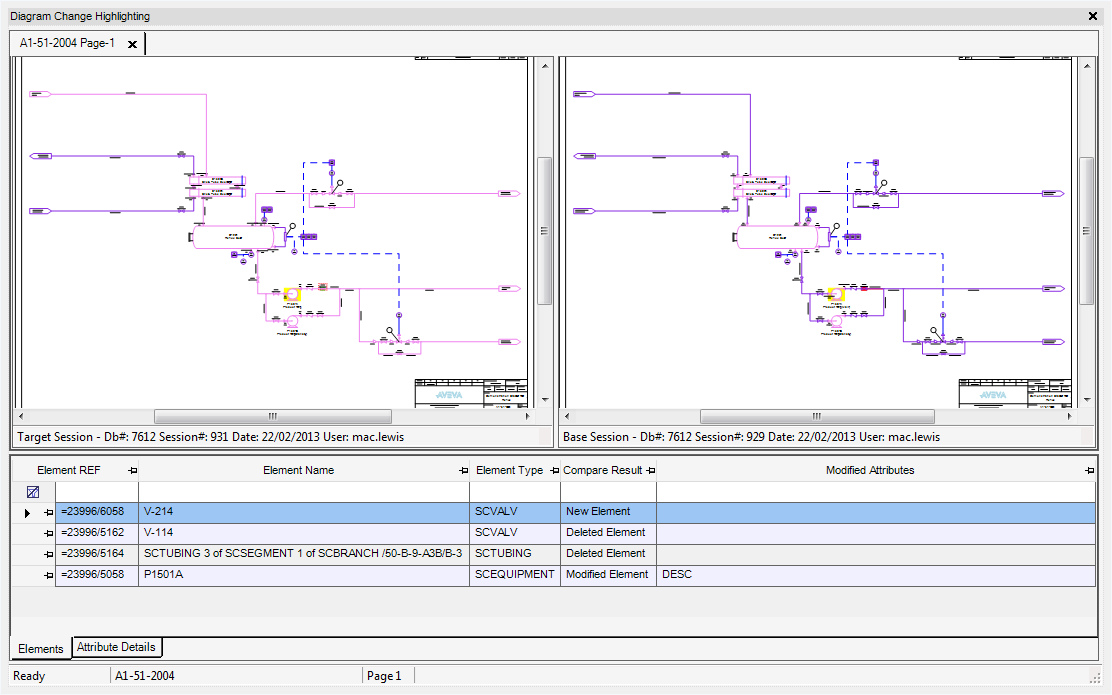Pin the Modified Attributes column

tap(1089, 470)
